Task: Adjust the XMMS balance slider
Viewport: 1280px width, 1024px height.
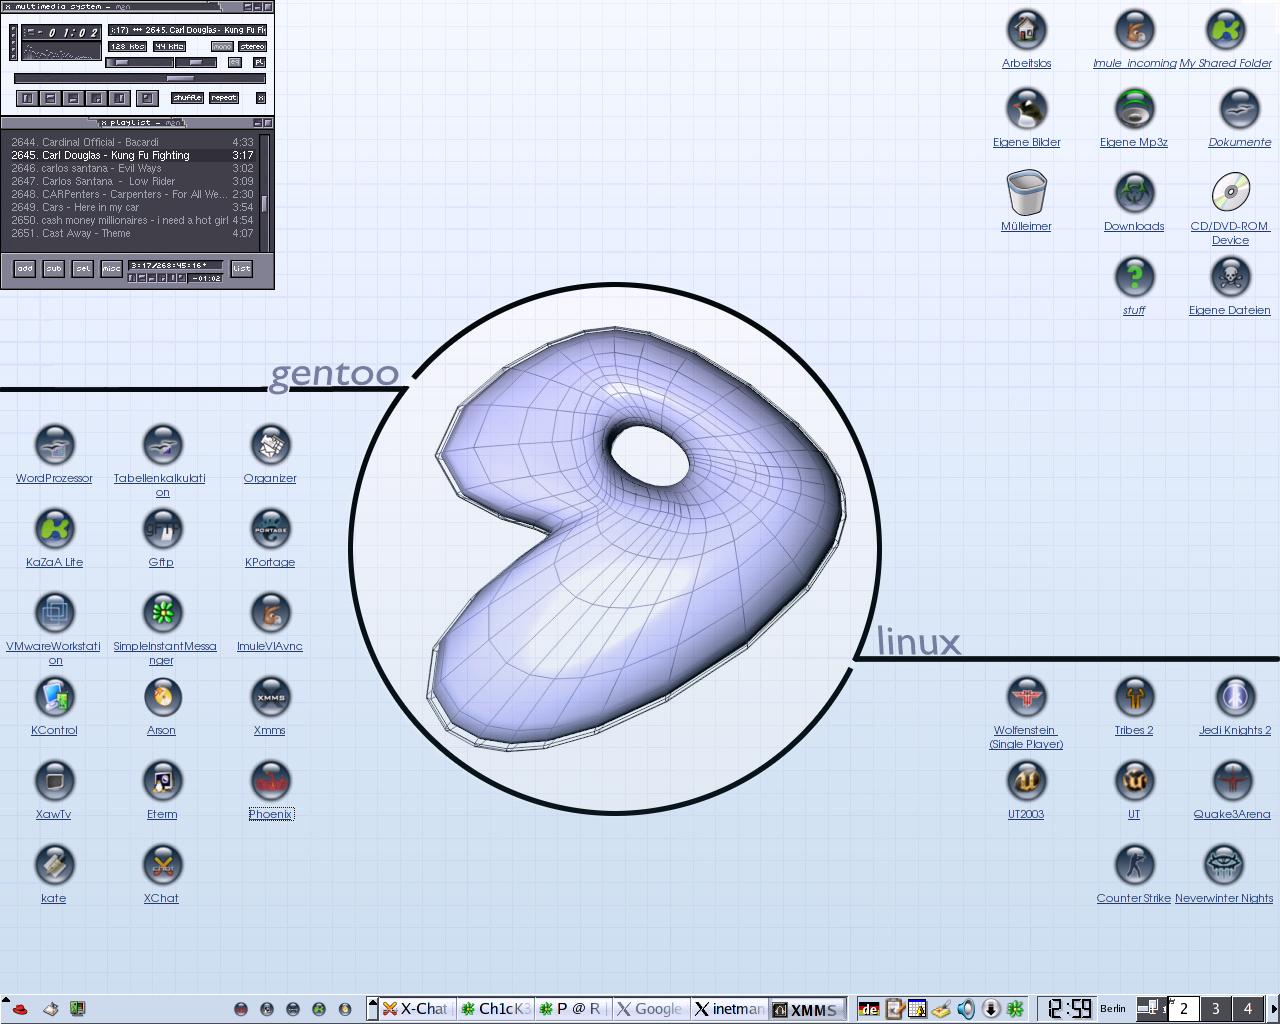Action: [x=197, y=62]
